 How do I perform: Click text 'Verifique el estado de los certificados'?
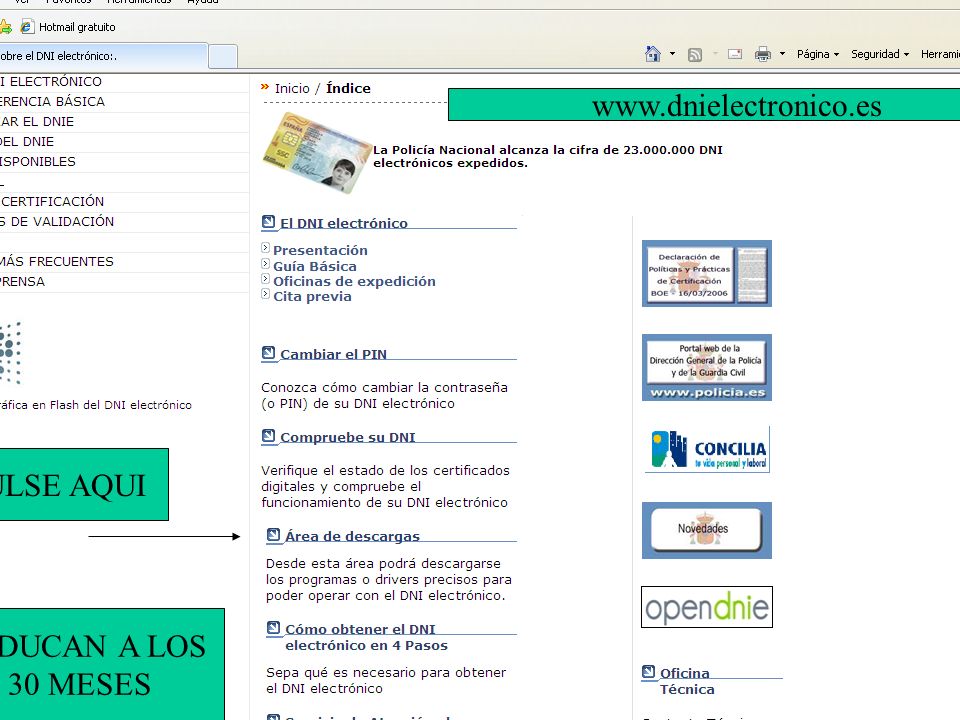tap(385, 470)
